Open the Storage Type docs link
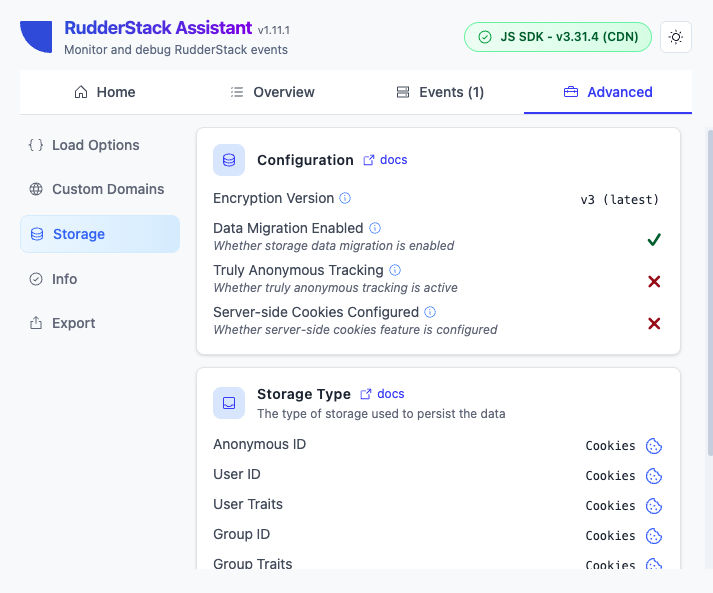 click(x=382, y=394)
